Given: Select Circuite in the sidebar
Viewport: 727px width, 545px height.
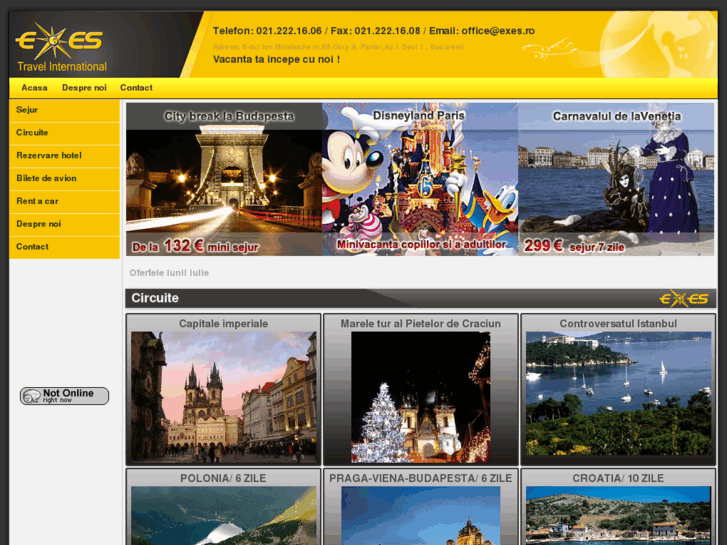Looking at the screenshot, I should (64, 133).
